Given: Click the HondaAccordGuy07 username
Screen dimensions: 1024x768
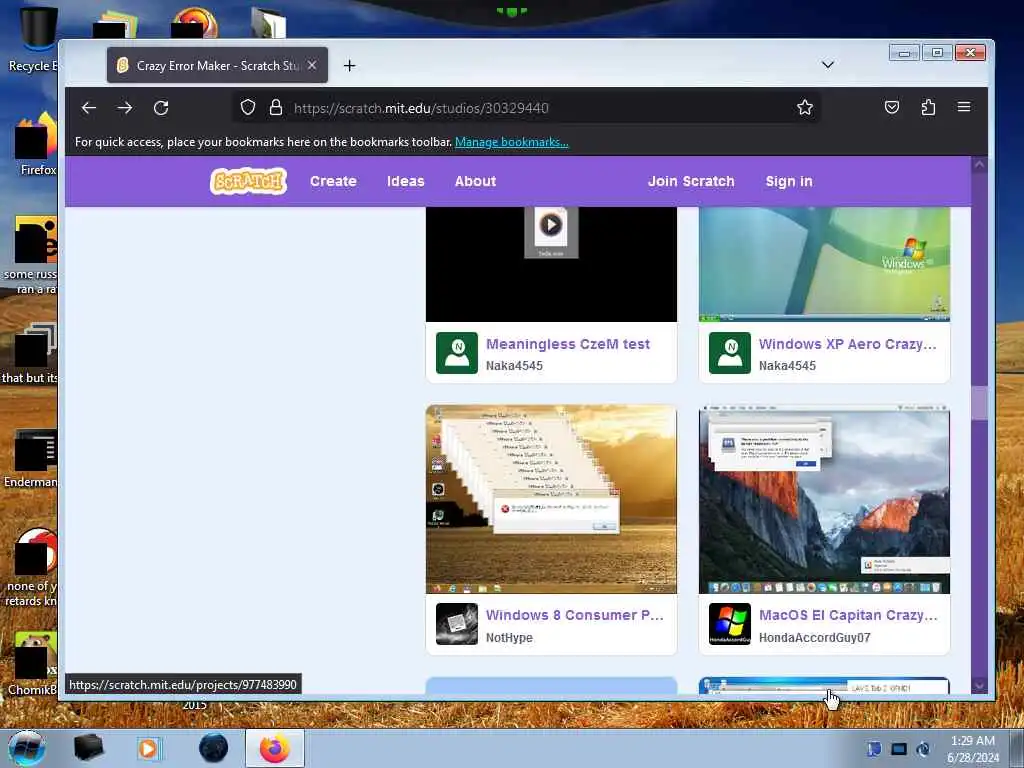Looking at the screenshot, I should coord(814,637).
